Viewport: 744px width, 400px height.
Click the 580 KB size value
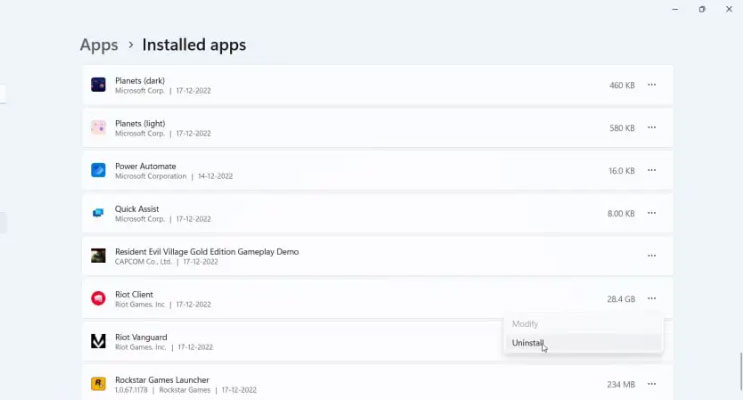[622, 128]
